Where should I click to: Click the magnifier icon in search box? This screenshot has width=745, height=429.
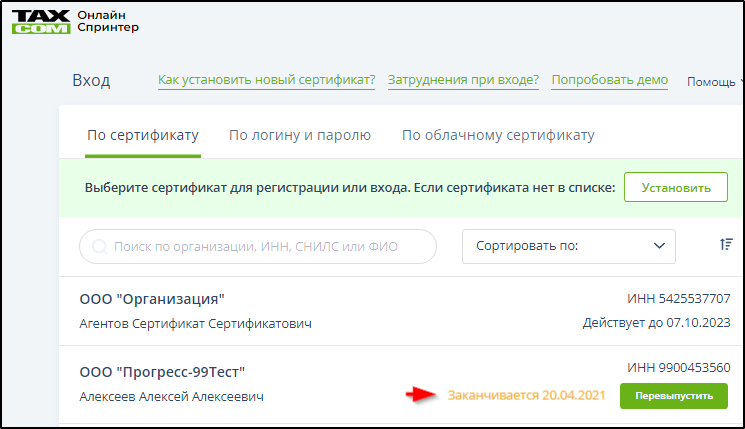(x=99, y=246)
